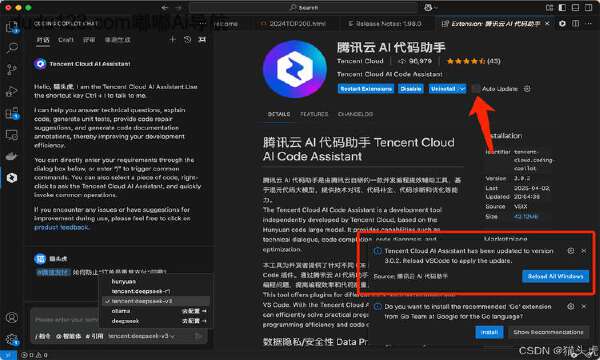The height and width of the screenshot is (360, 600).
Task: Open the Tencent Cloud AI Assistant sidebar icon
Action: click(12, 178)
